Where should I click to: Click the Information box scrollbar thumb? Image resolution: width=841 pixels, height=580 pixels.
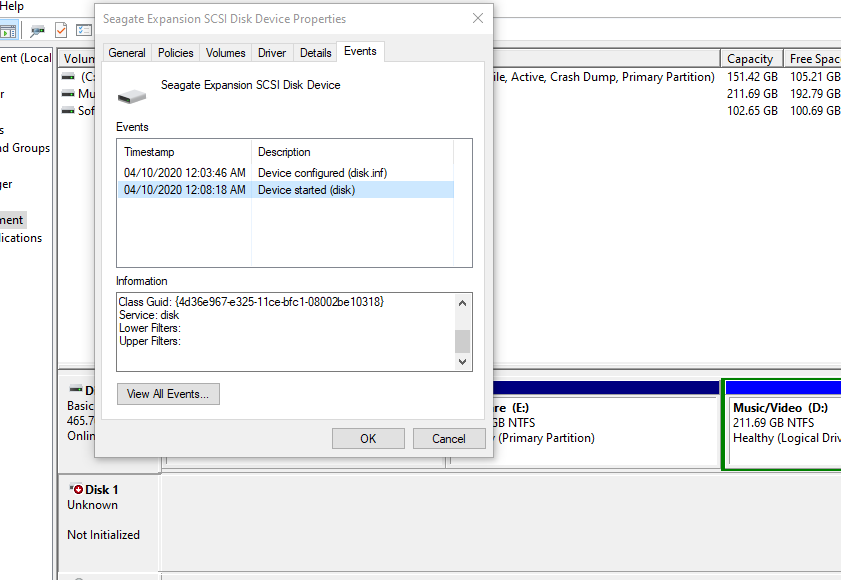pos(462,341)
